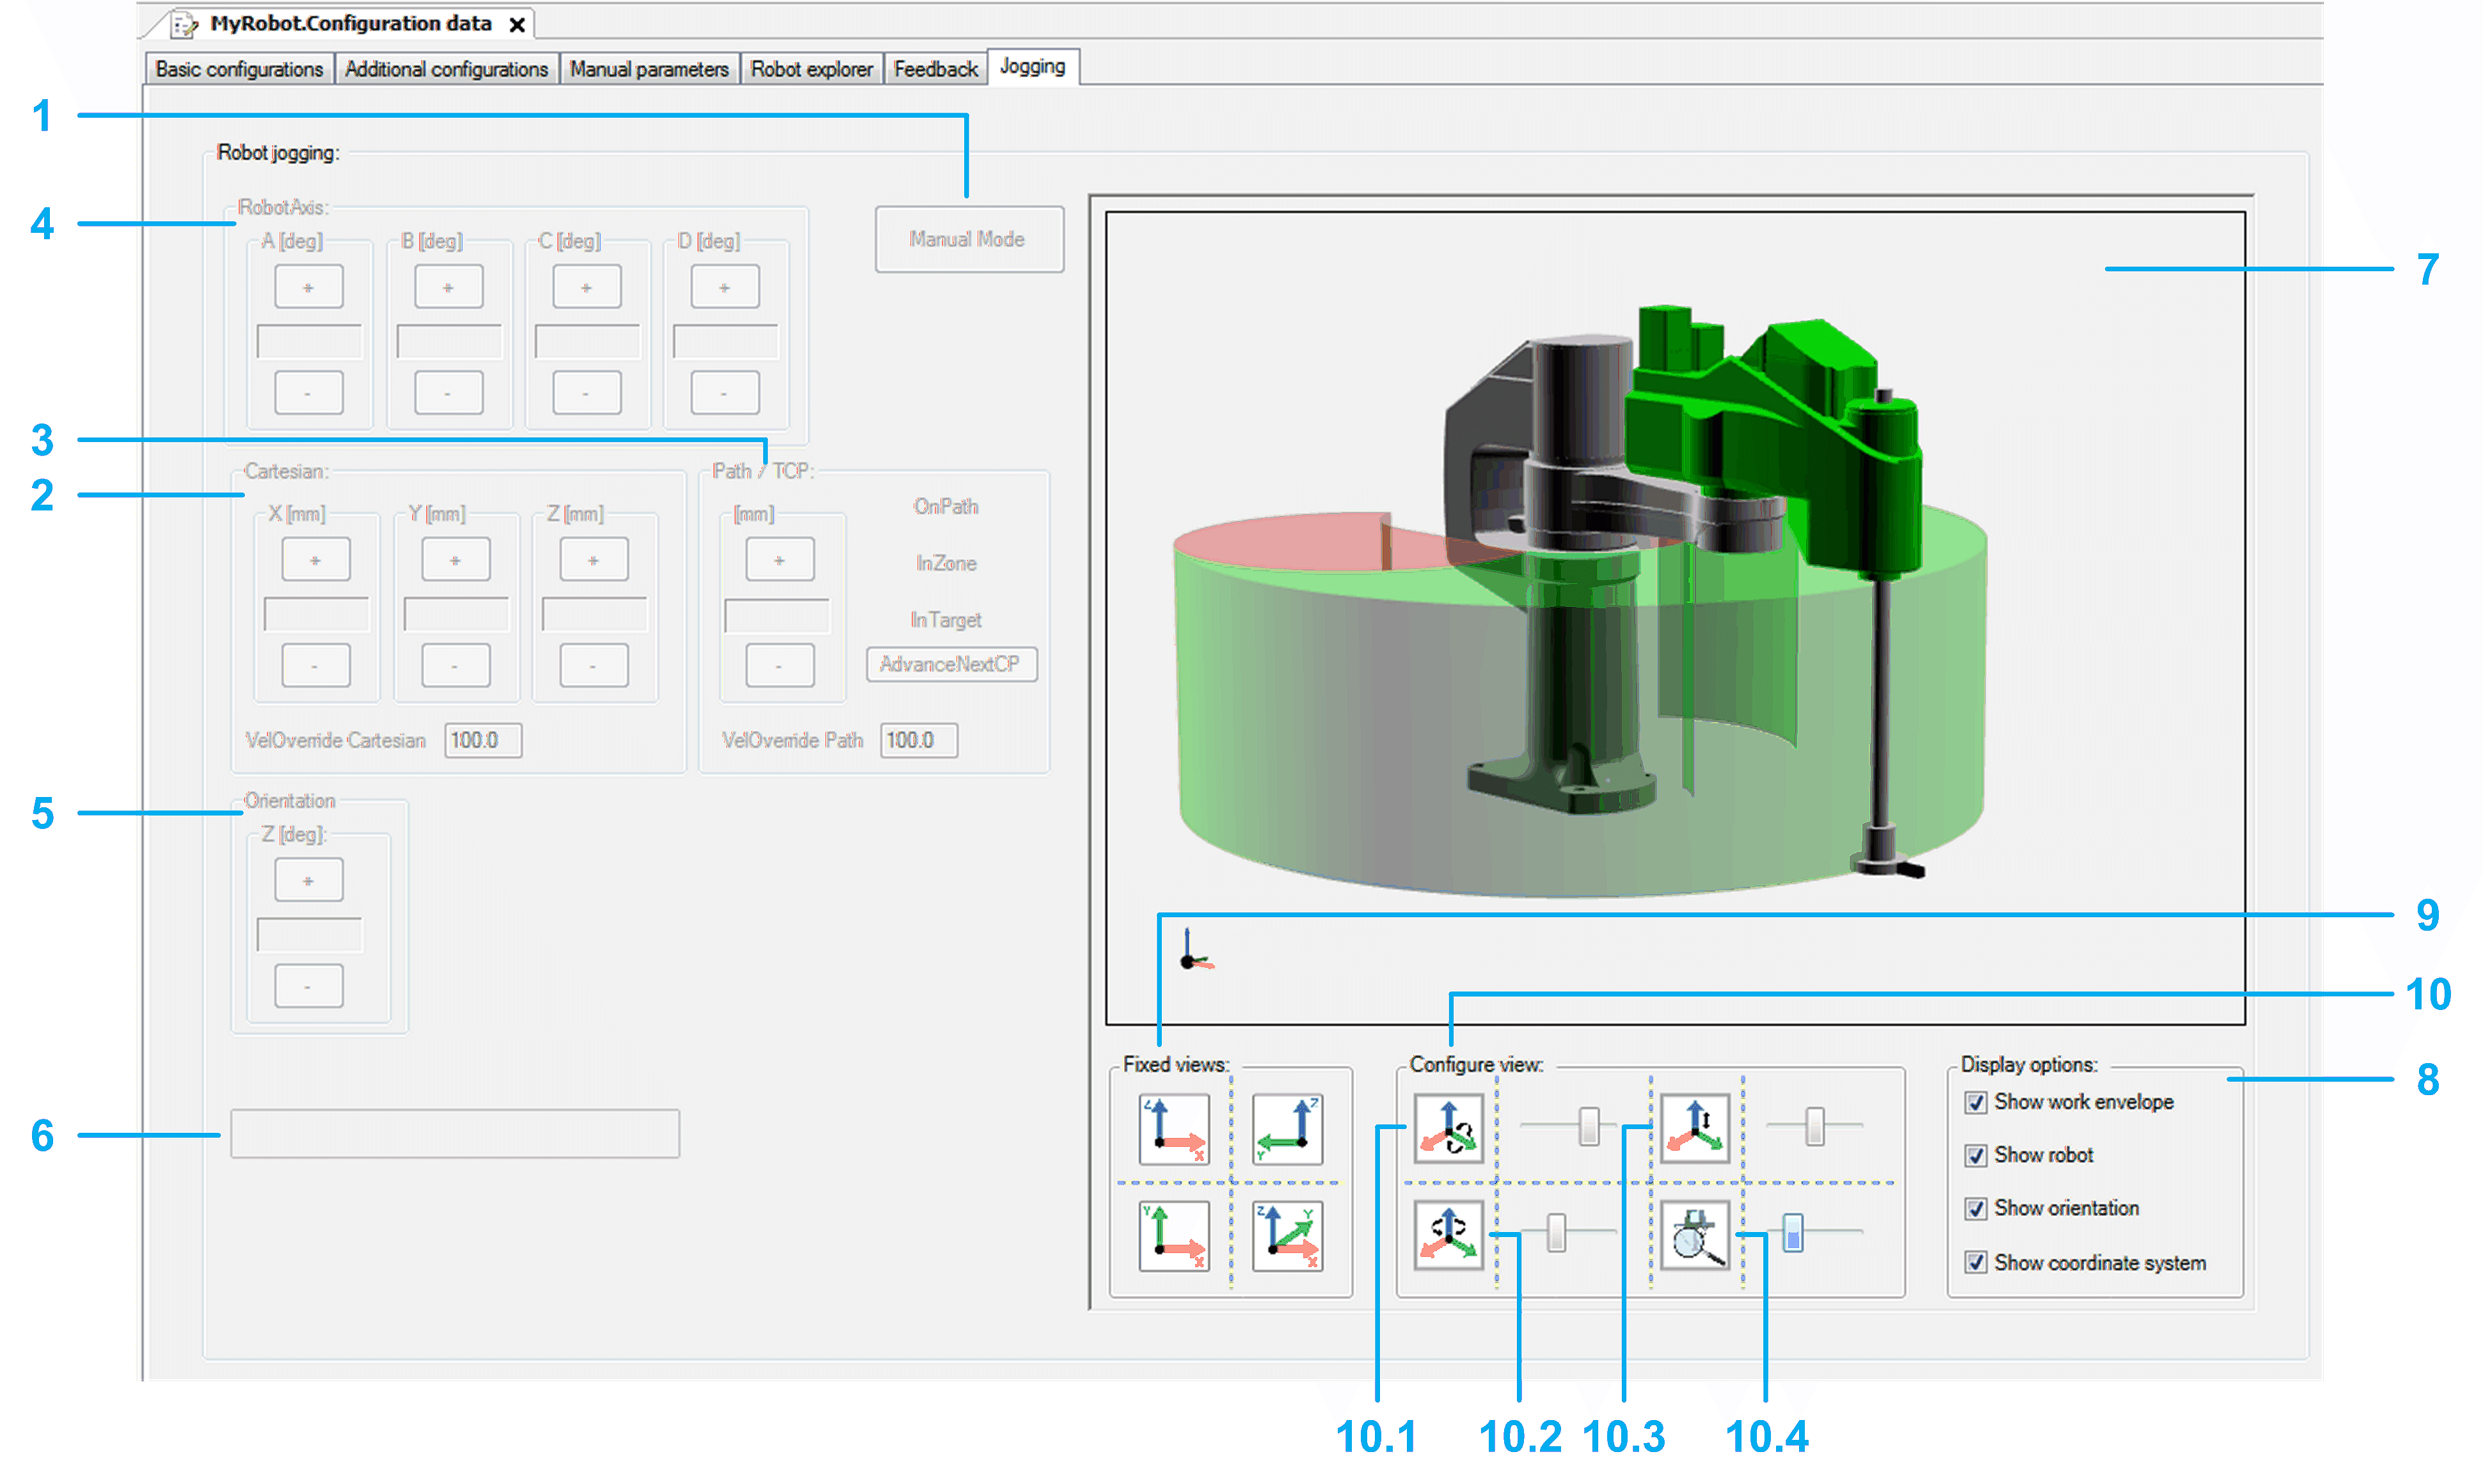The width and height of the screenshot is (2483, 1484).
Task: Click the axis B position field
Action: pos(449,341)
